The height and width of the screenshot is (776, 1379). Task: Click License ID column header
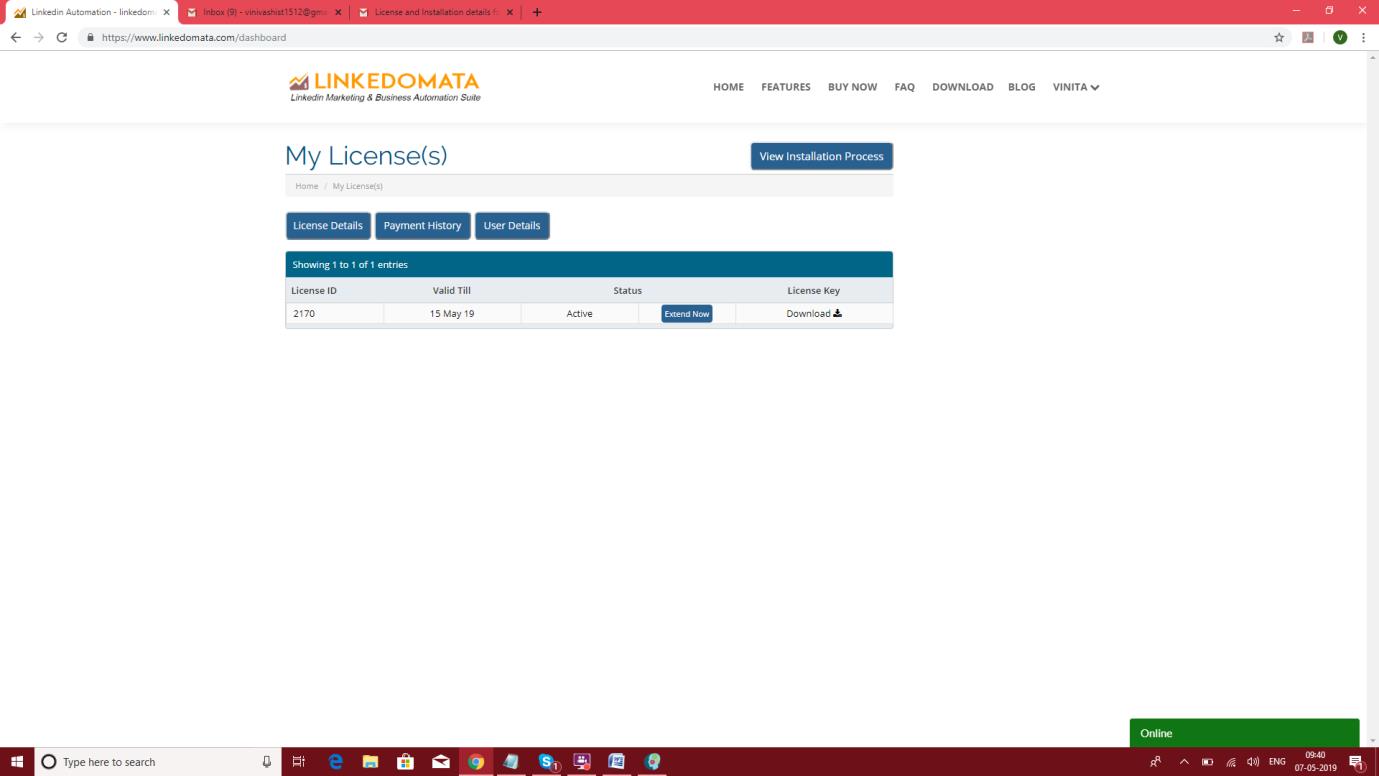[314, 291]
